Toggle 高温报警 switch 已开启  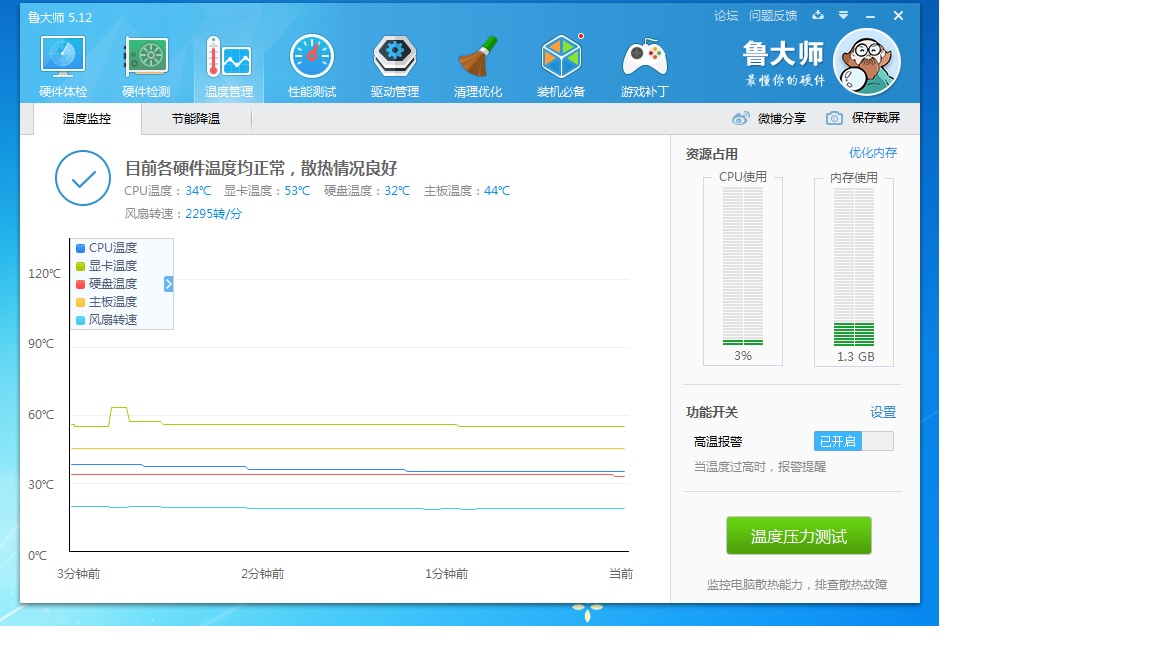tap(854, 441)
